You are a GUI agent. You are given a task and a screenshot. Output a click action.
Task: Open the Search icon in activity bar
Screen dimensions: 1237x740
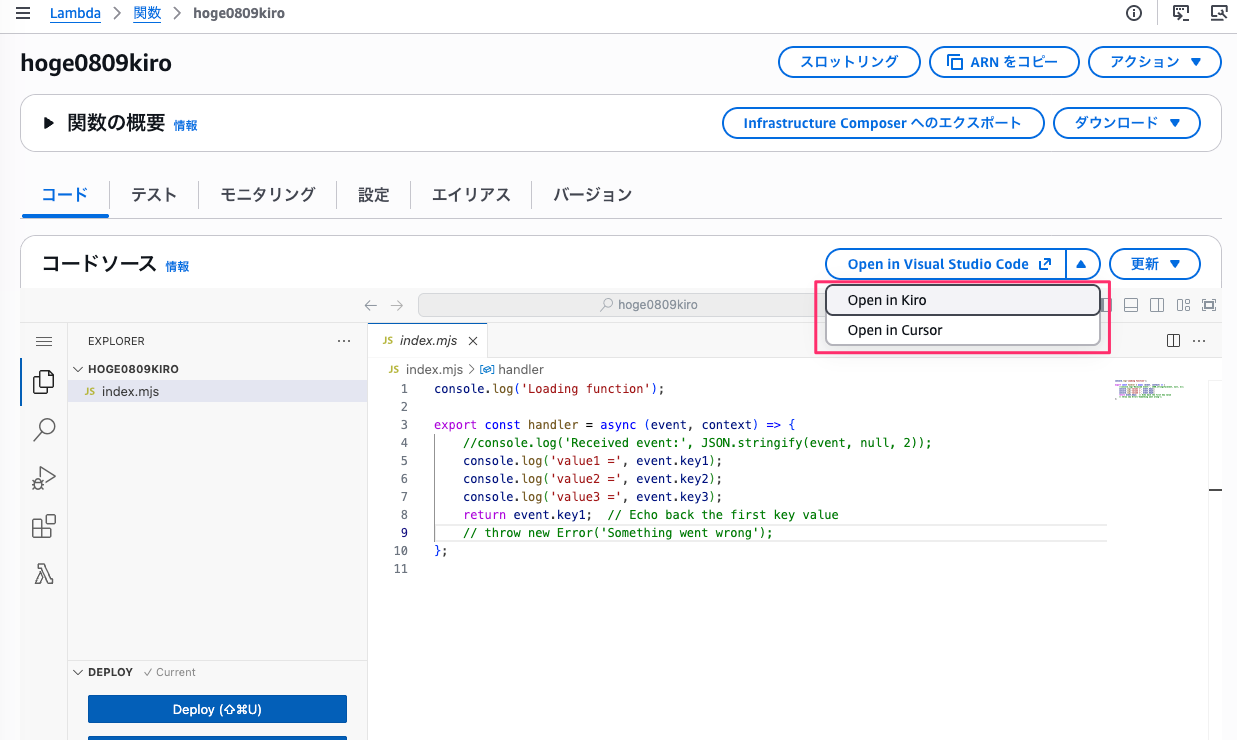click(x=44, y=430)
